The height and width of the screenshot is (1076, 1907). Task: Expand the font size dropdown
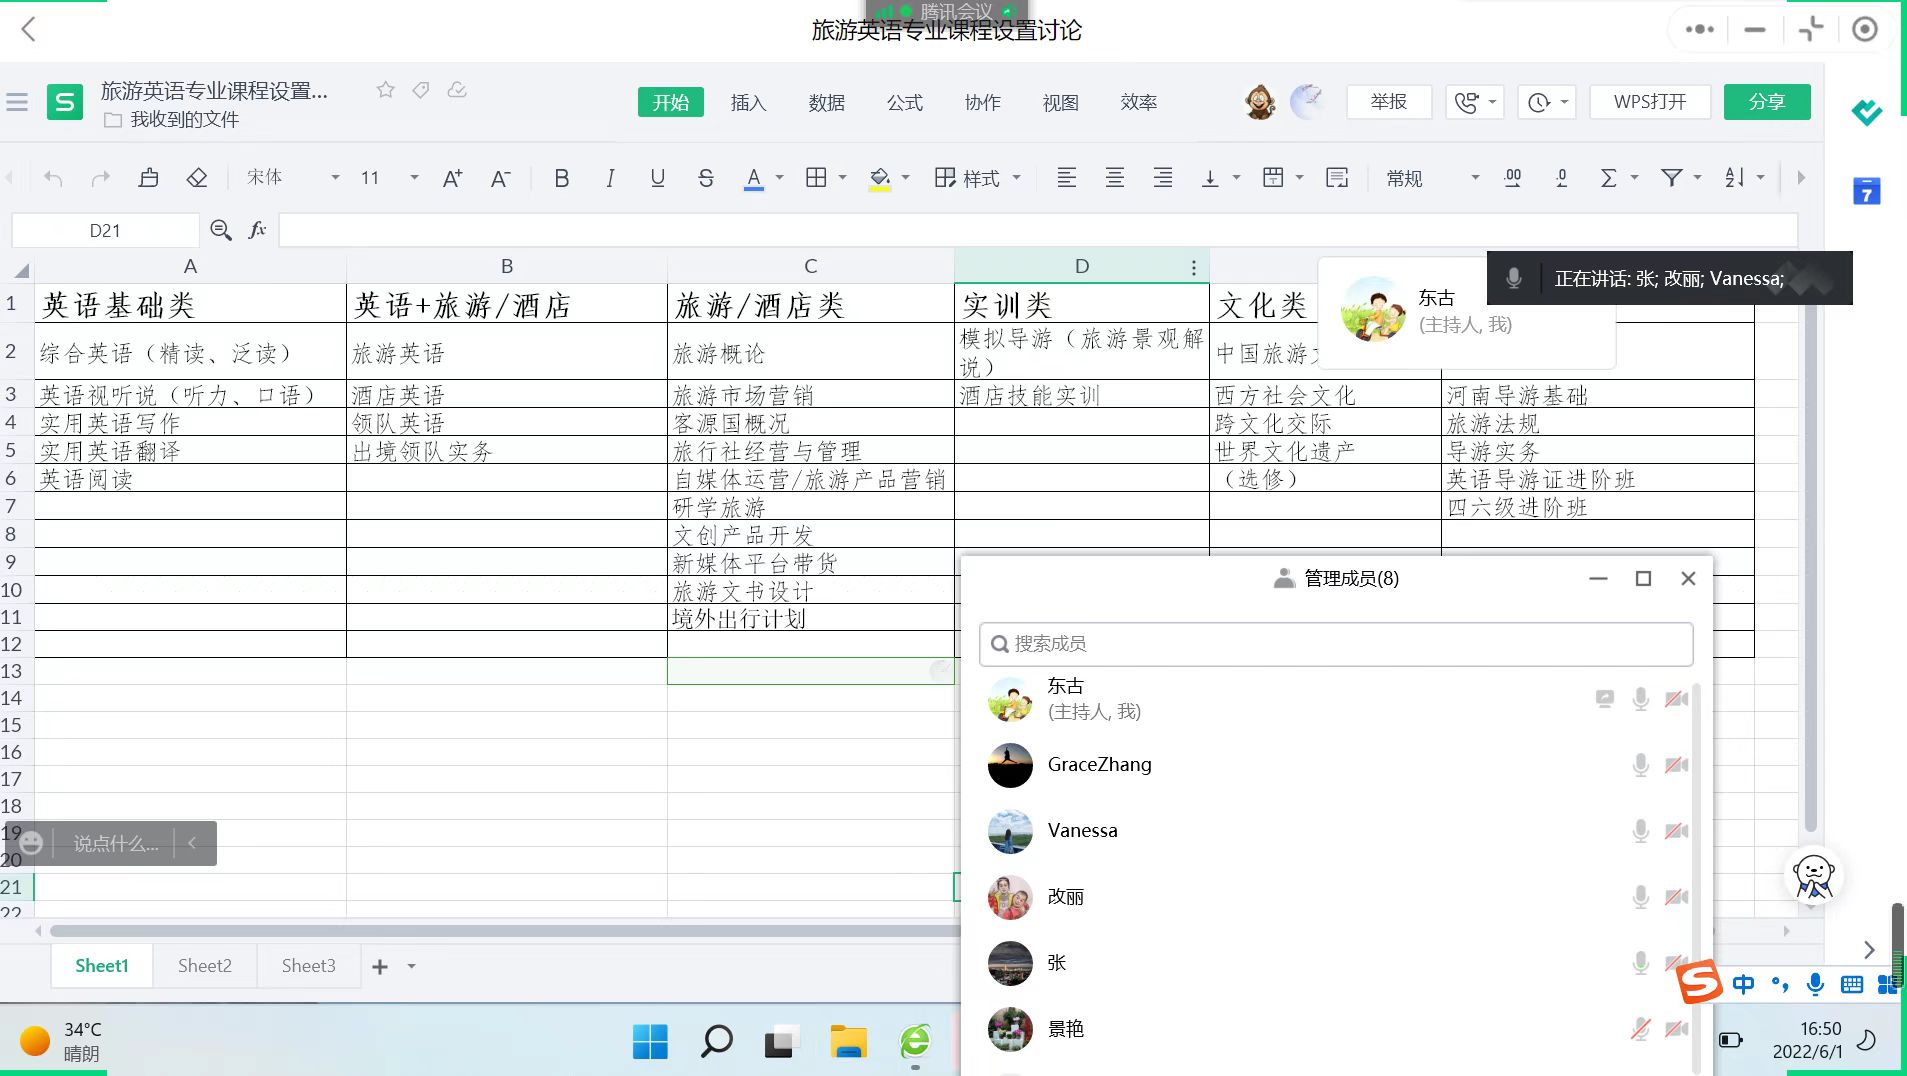click(414, 178)
